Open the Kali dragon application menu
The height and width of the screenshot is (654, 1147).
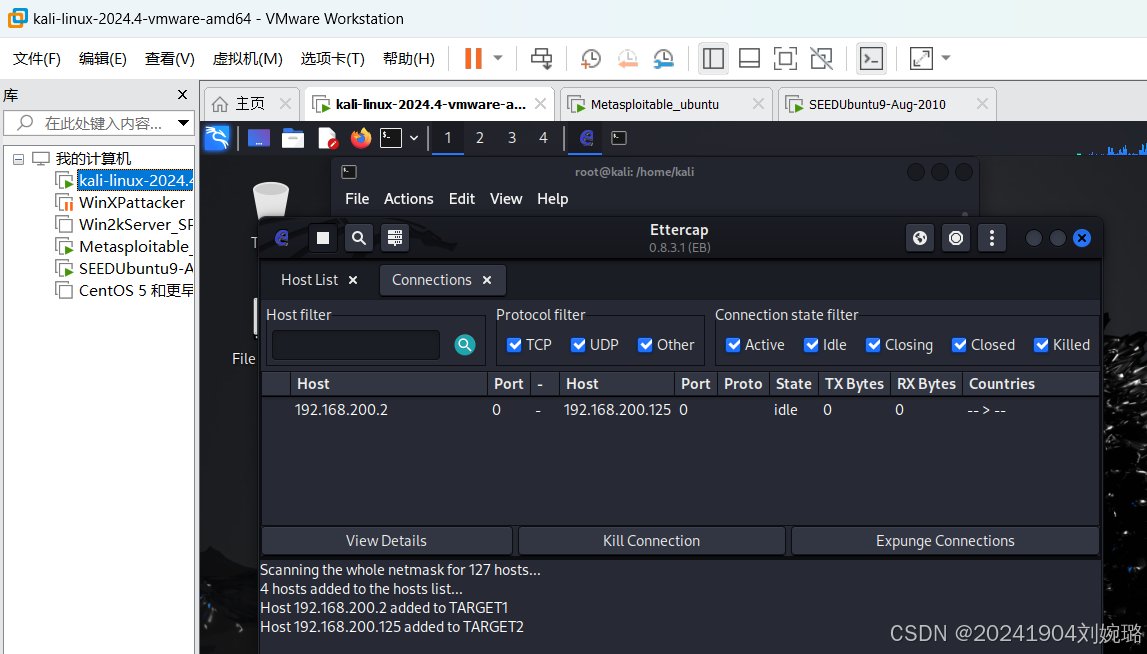click(217, 138)
